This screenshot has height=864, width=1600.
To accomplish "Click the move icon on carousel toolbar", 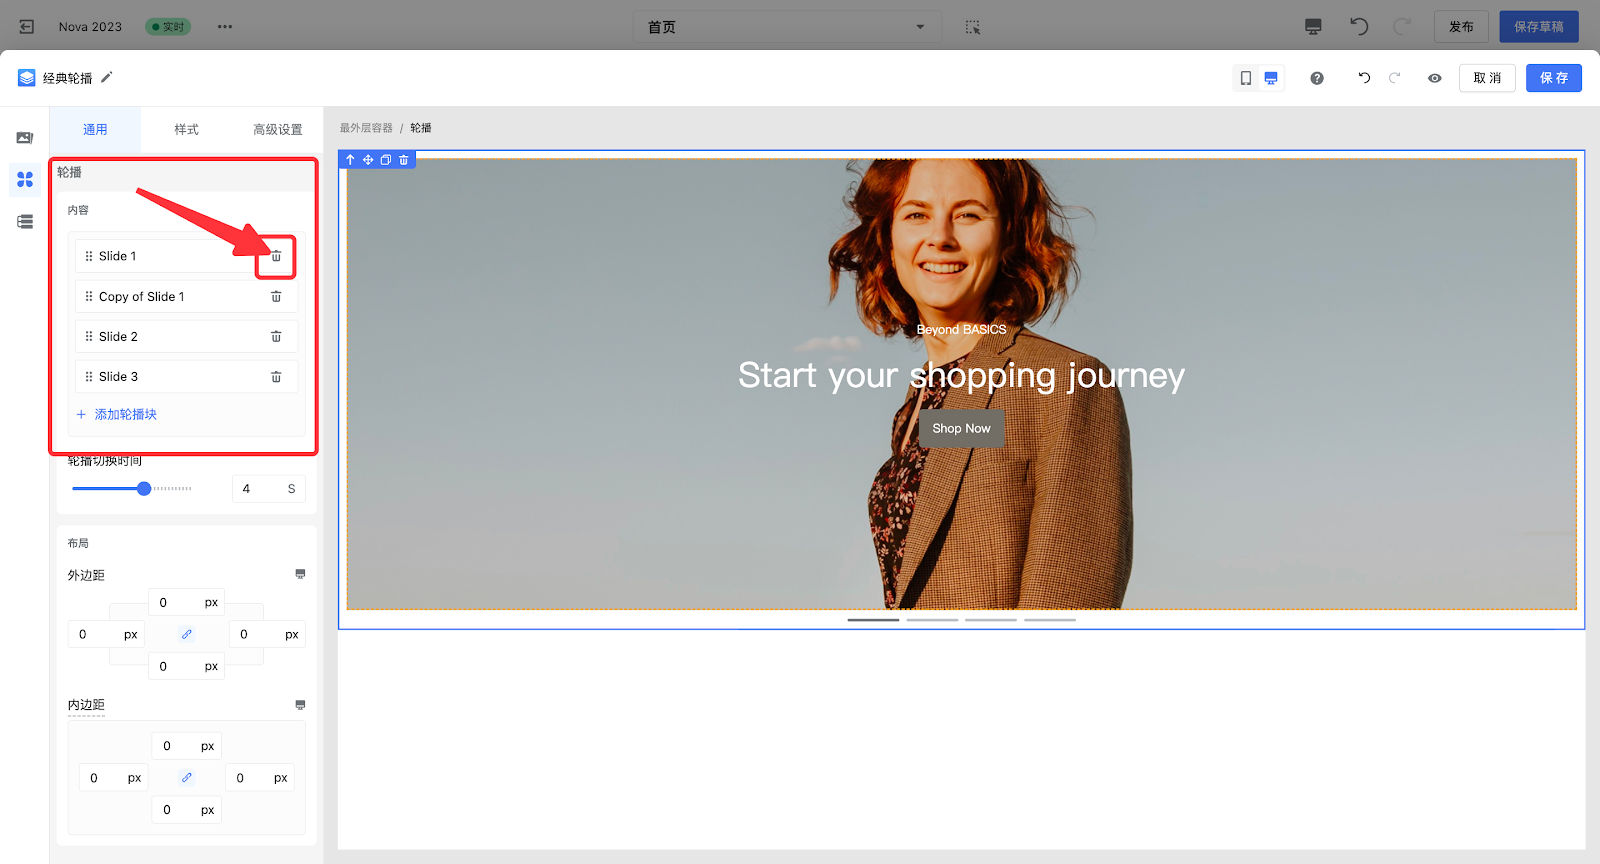I will coord(368,160).
